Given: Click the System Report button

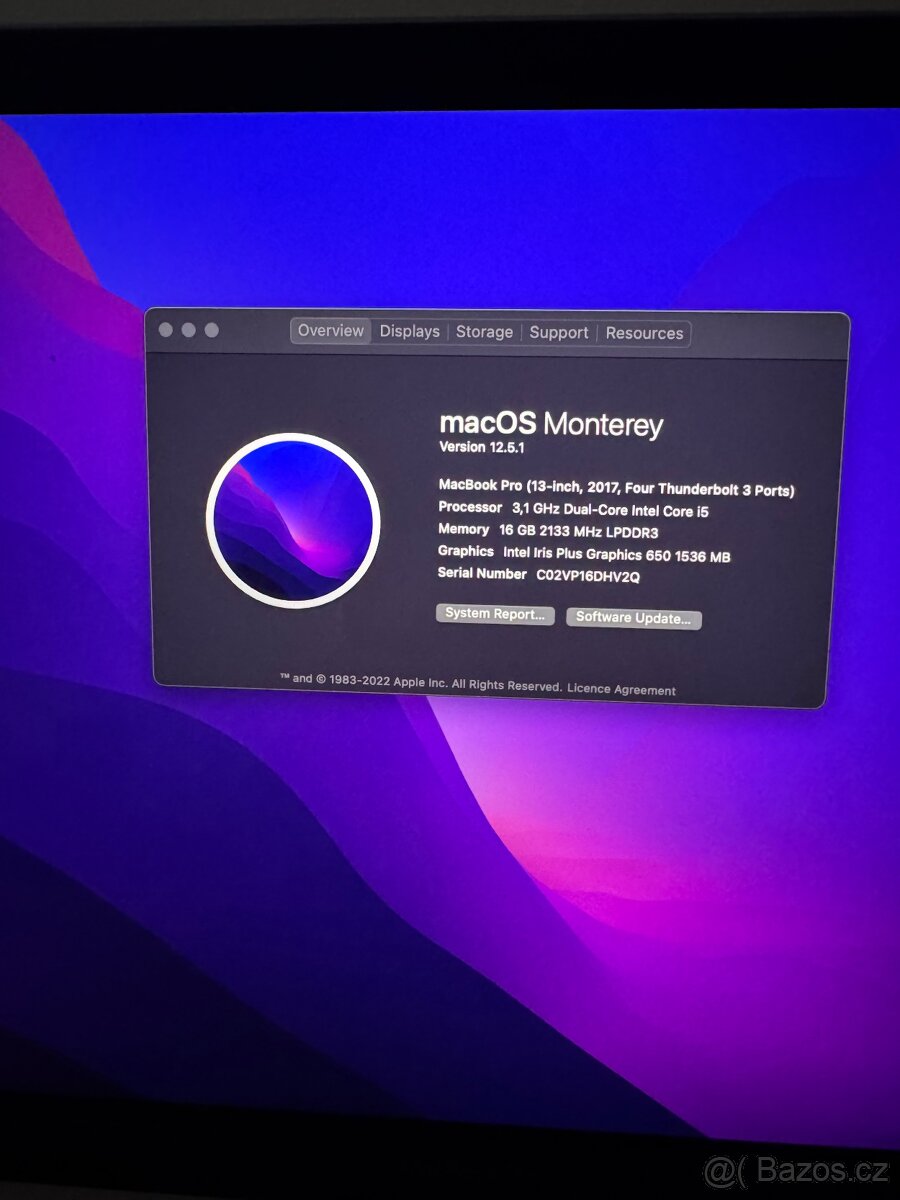Looking at the screenshot, I should tap(495, 614).
